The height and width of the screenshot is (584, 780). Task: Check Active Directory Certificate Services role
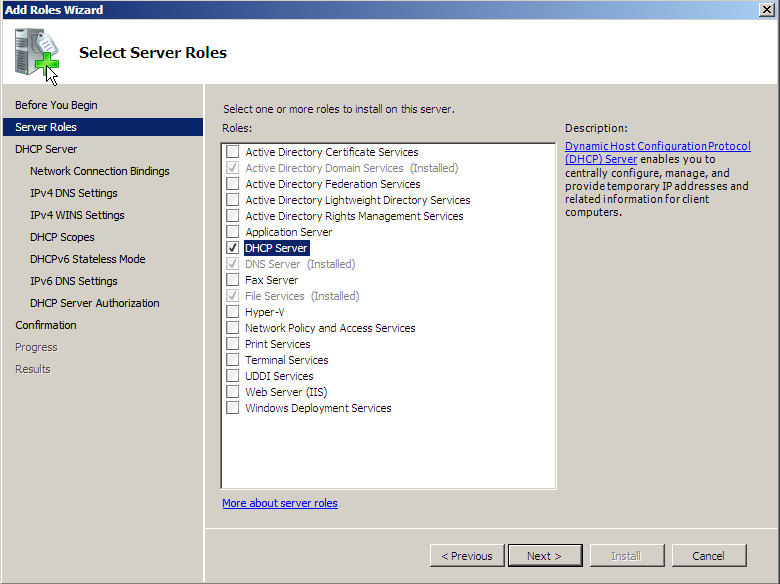(x=232, y=151)
